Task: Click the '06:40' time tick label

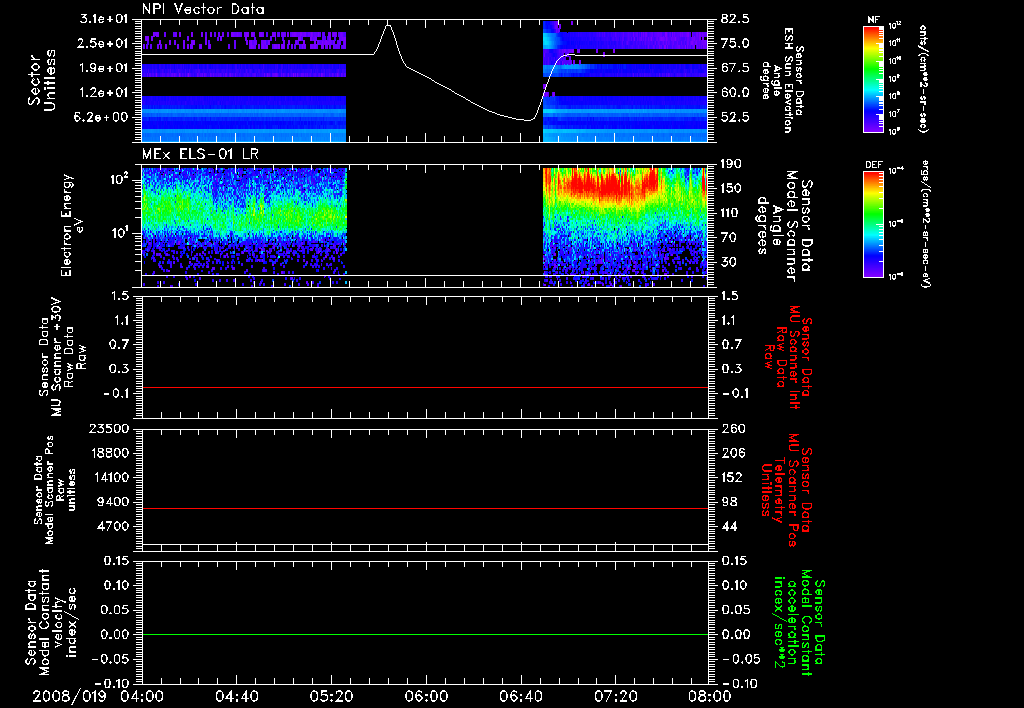Action: 520,696
